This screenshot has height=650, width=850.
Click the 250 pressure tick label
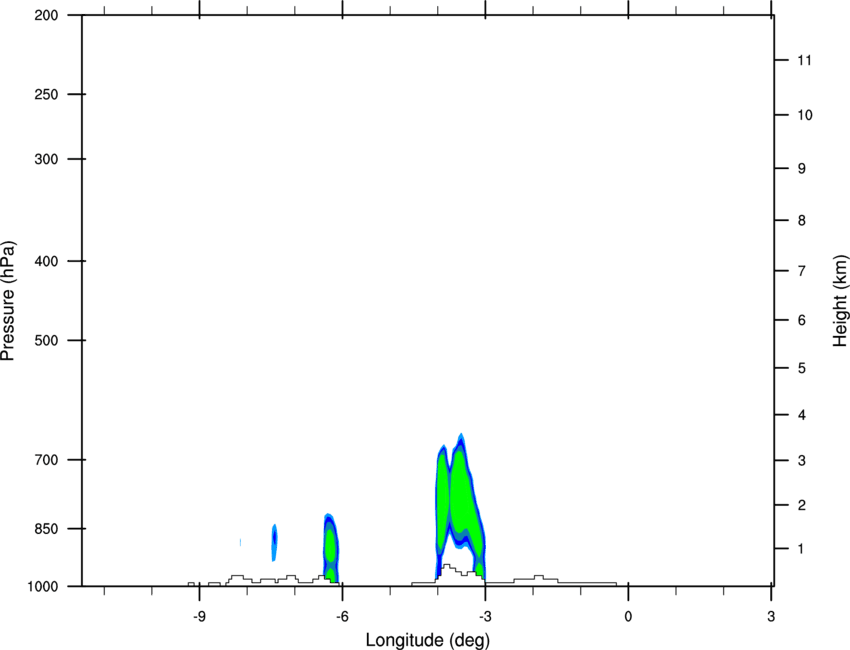tap(47, 94)
